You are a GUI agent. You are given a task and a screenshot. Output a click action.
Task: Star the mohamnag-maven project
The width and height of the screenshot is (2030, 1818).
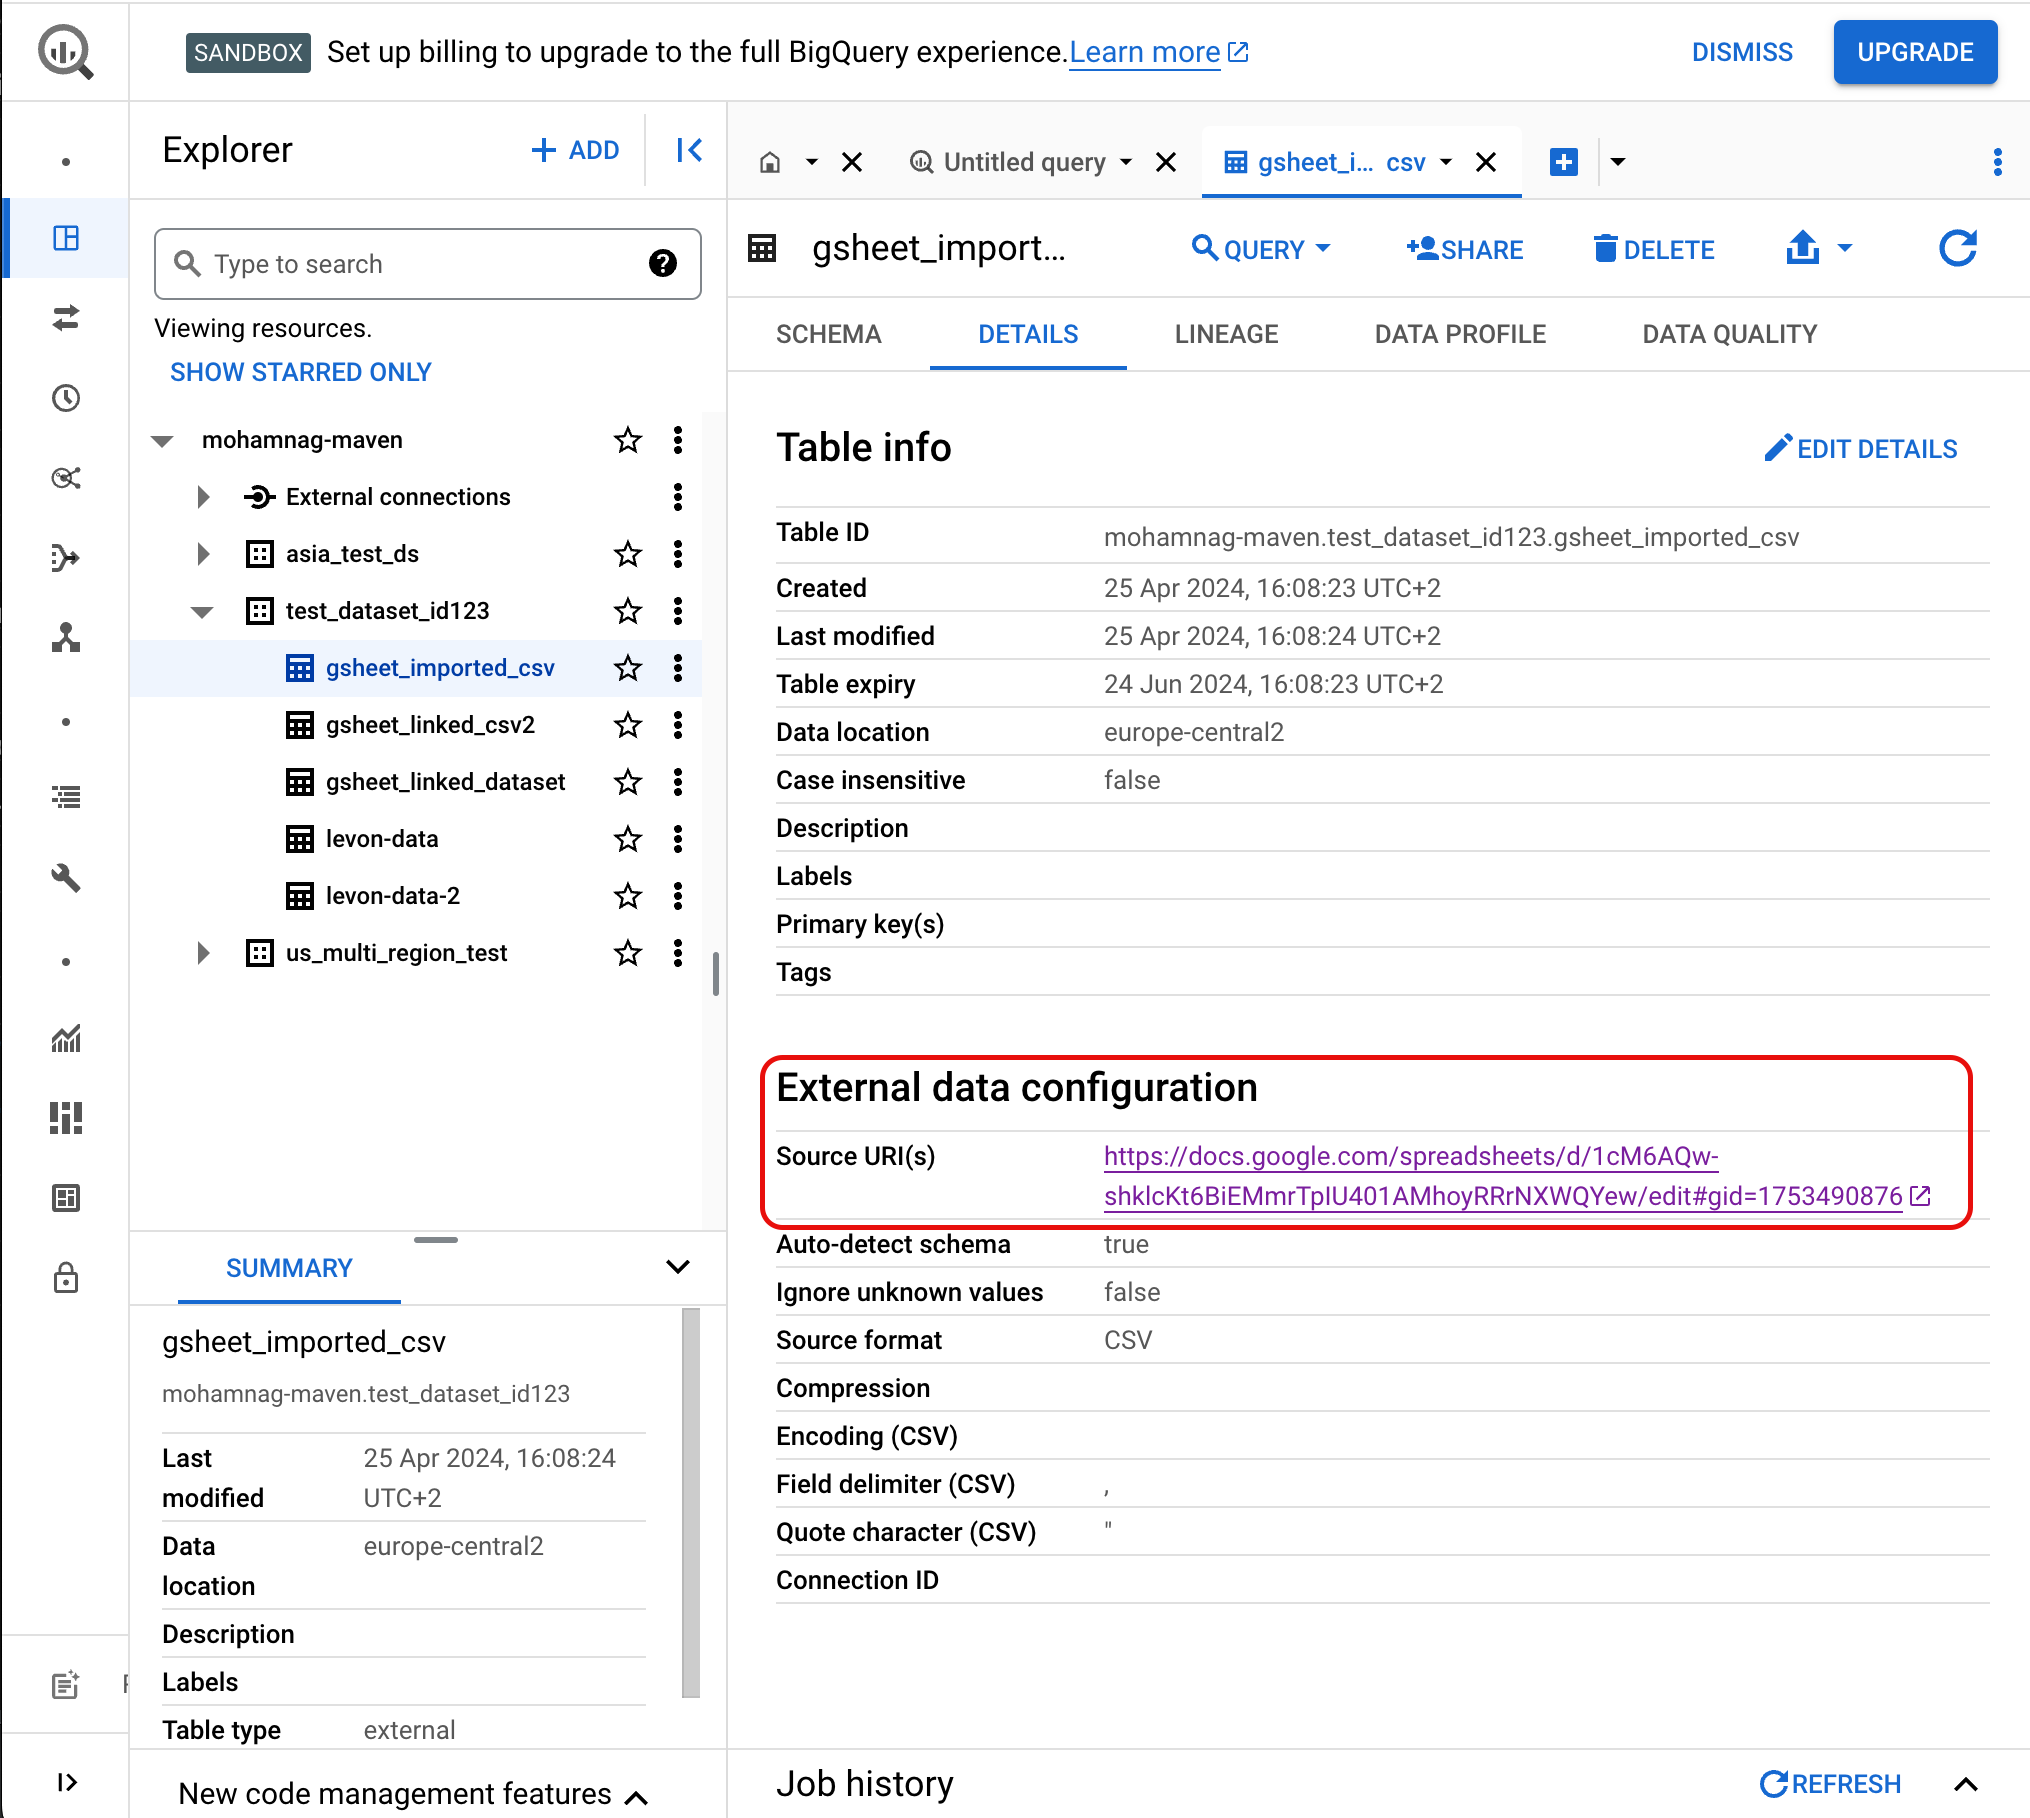628,440
